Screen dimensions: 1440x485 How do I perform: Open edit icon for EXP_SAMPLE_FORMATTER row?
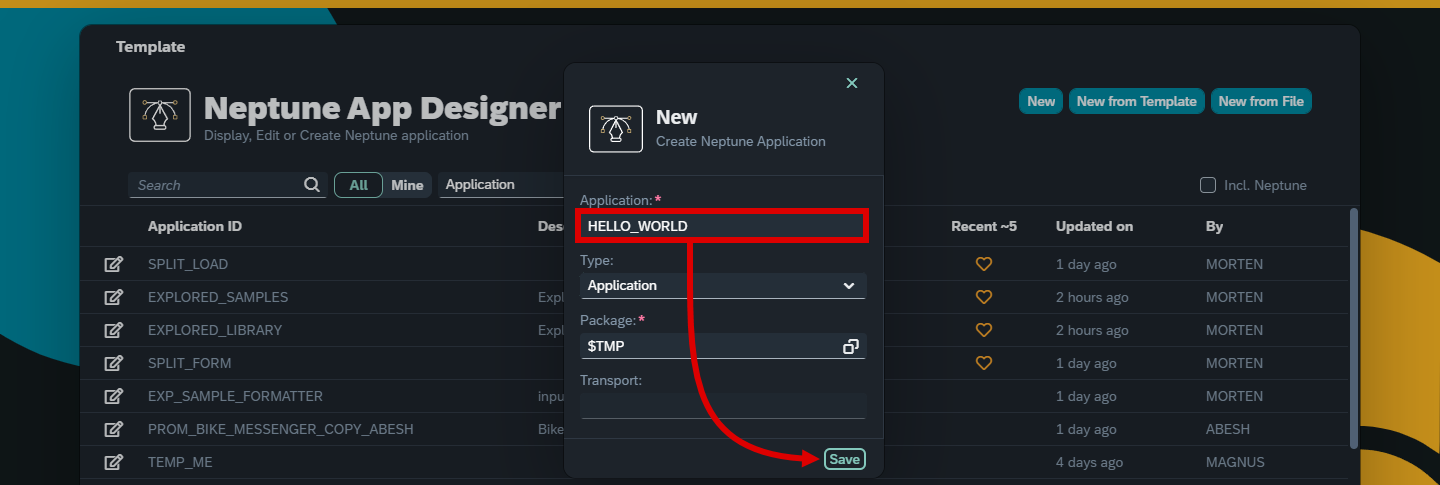pyautogui.click(x=114, y=396)
